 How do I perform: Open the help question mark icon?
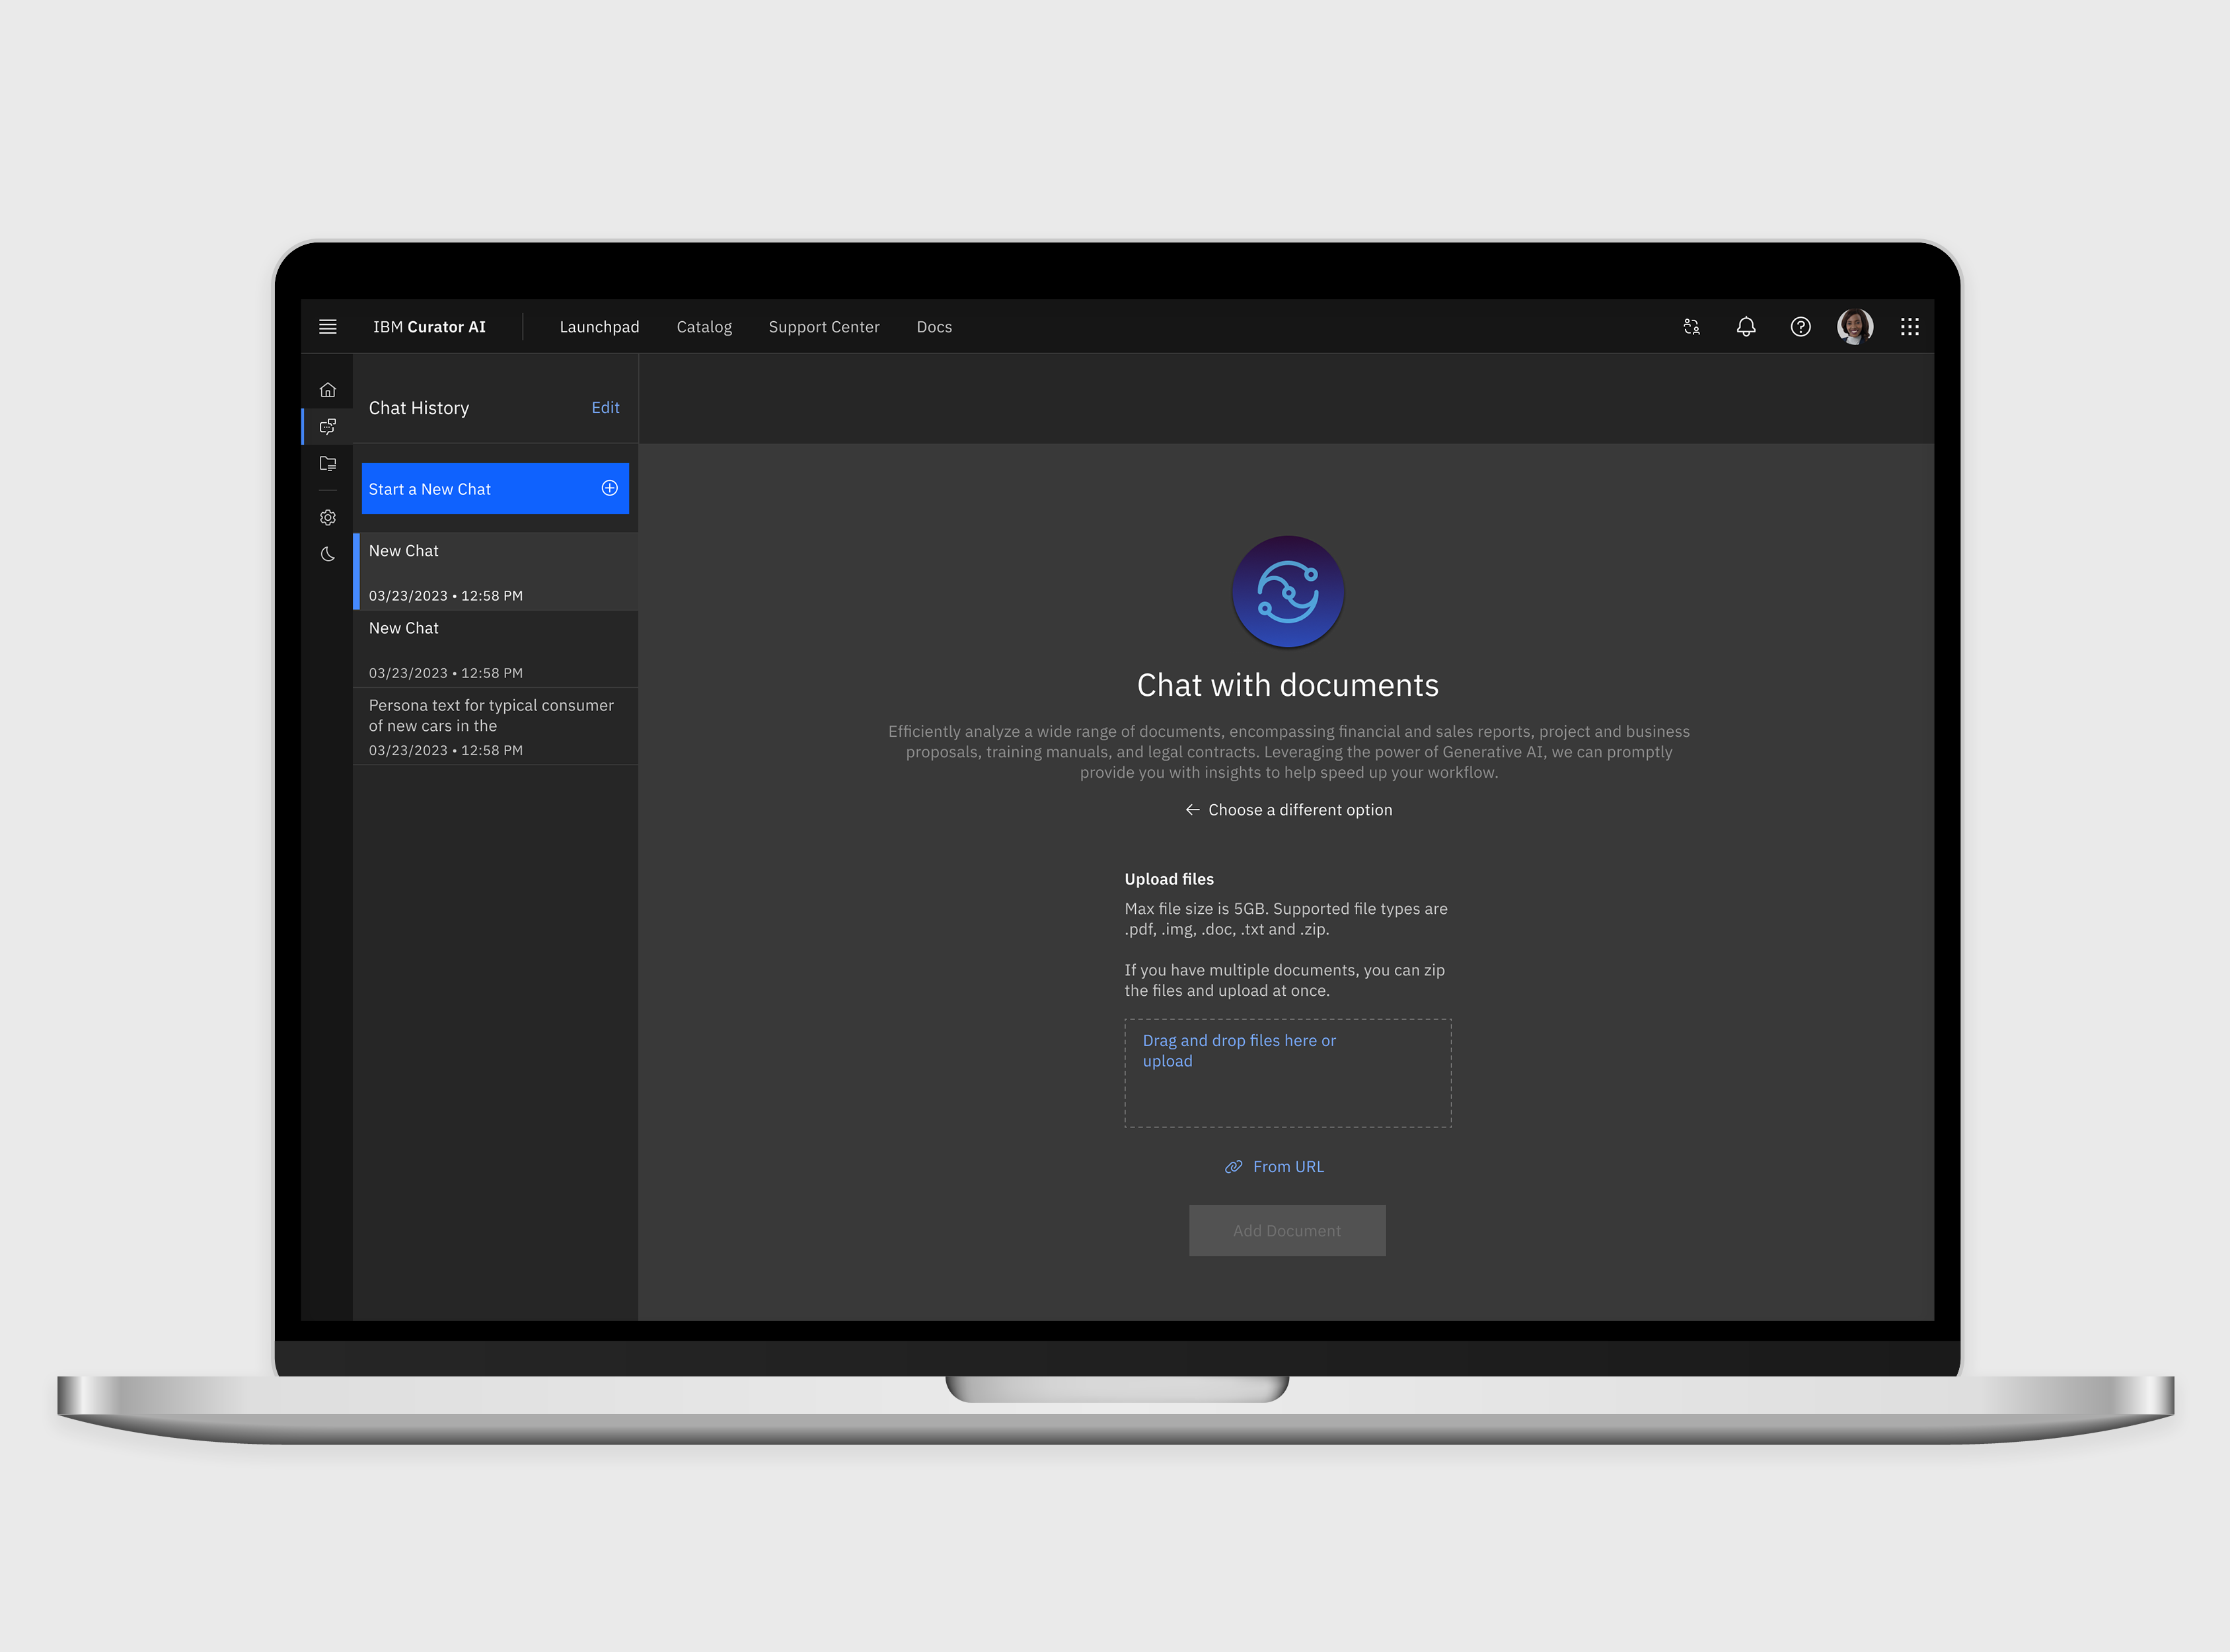point(1800,327)
